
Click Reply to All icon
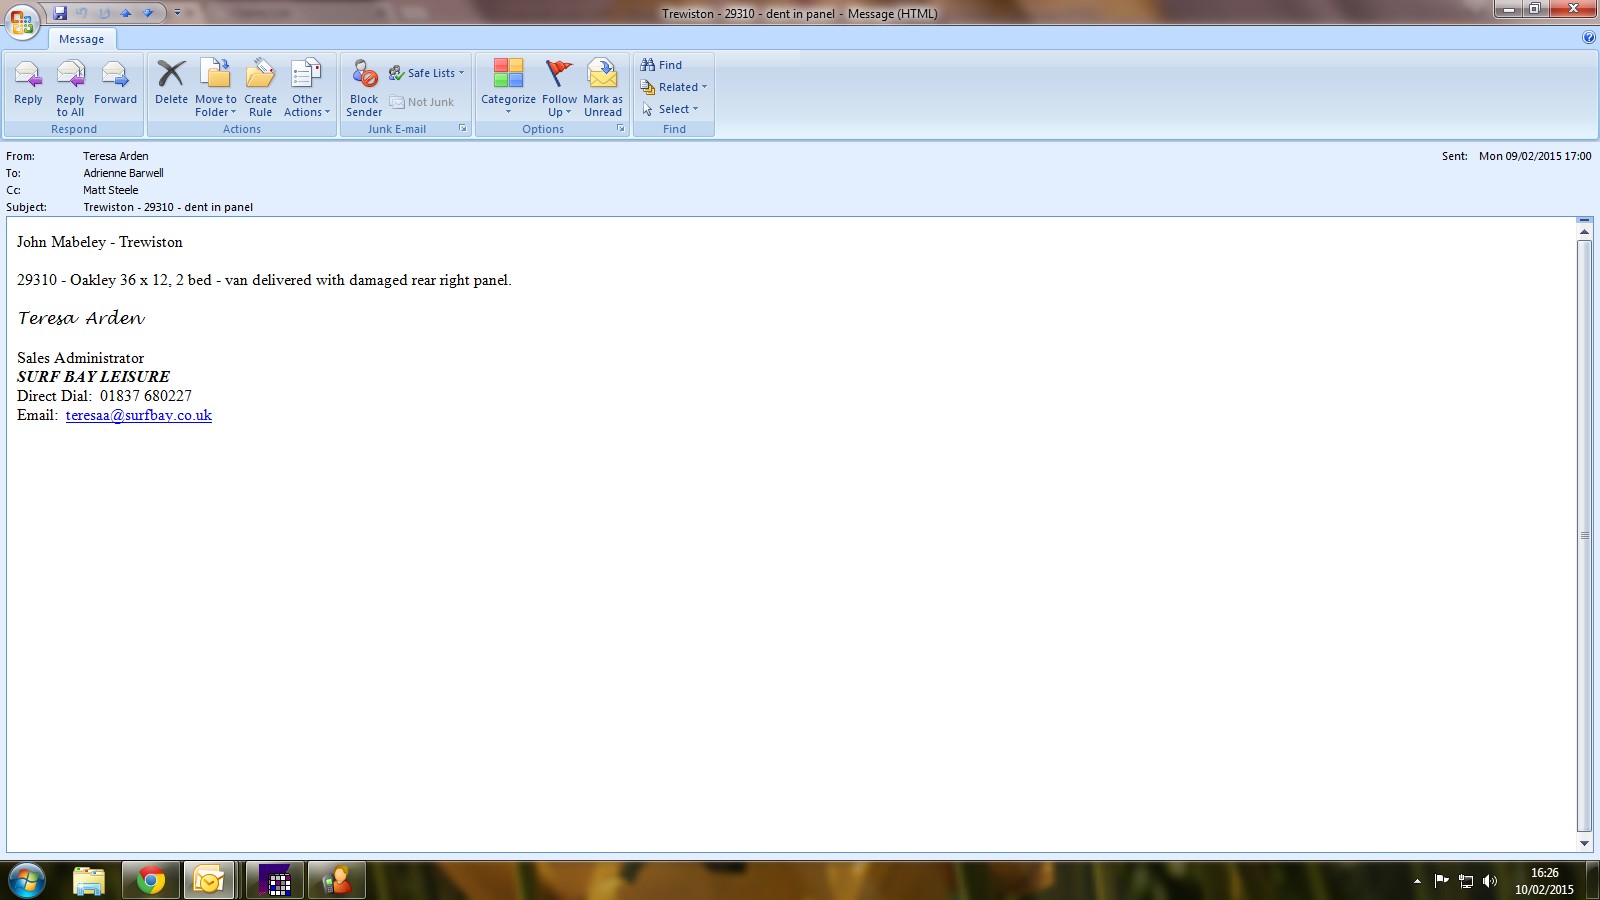70,87
